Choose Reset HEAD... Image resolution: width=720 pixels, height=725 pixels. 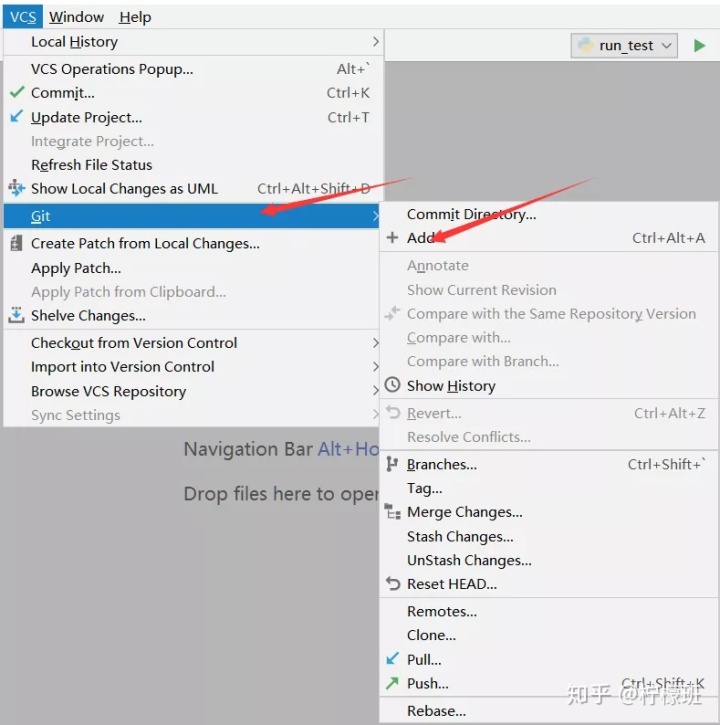coord(549,584)
